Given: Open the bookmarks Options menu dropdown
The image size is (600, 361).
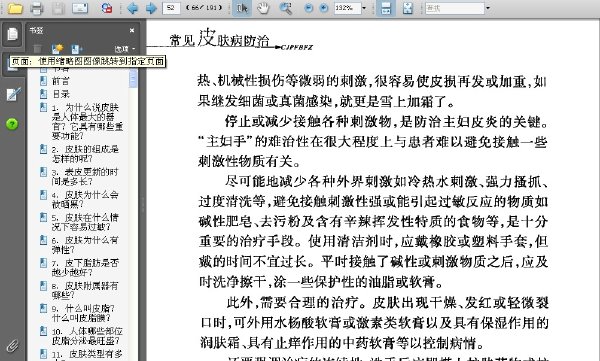Looking at the screenshot, I should (125, 49).
